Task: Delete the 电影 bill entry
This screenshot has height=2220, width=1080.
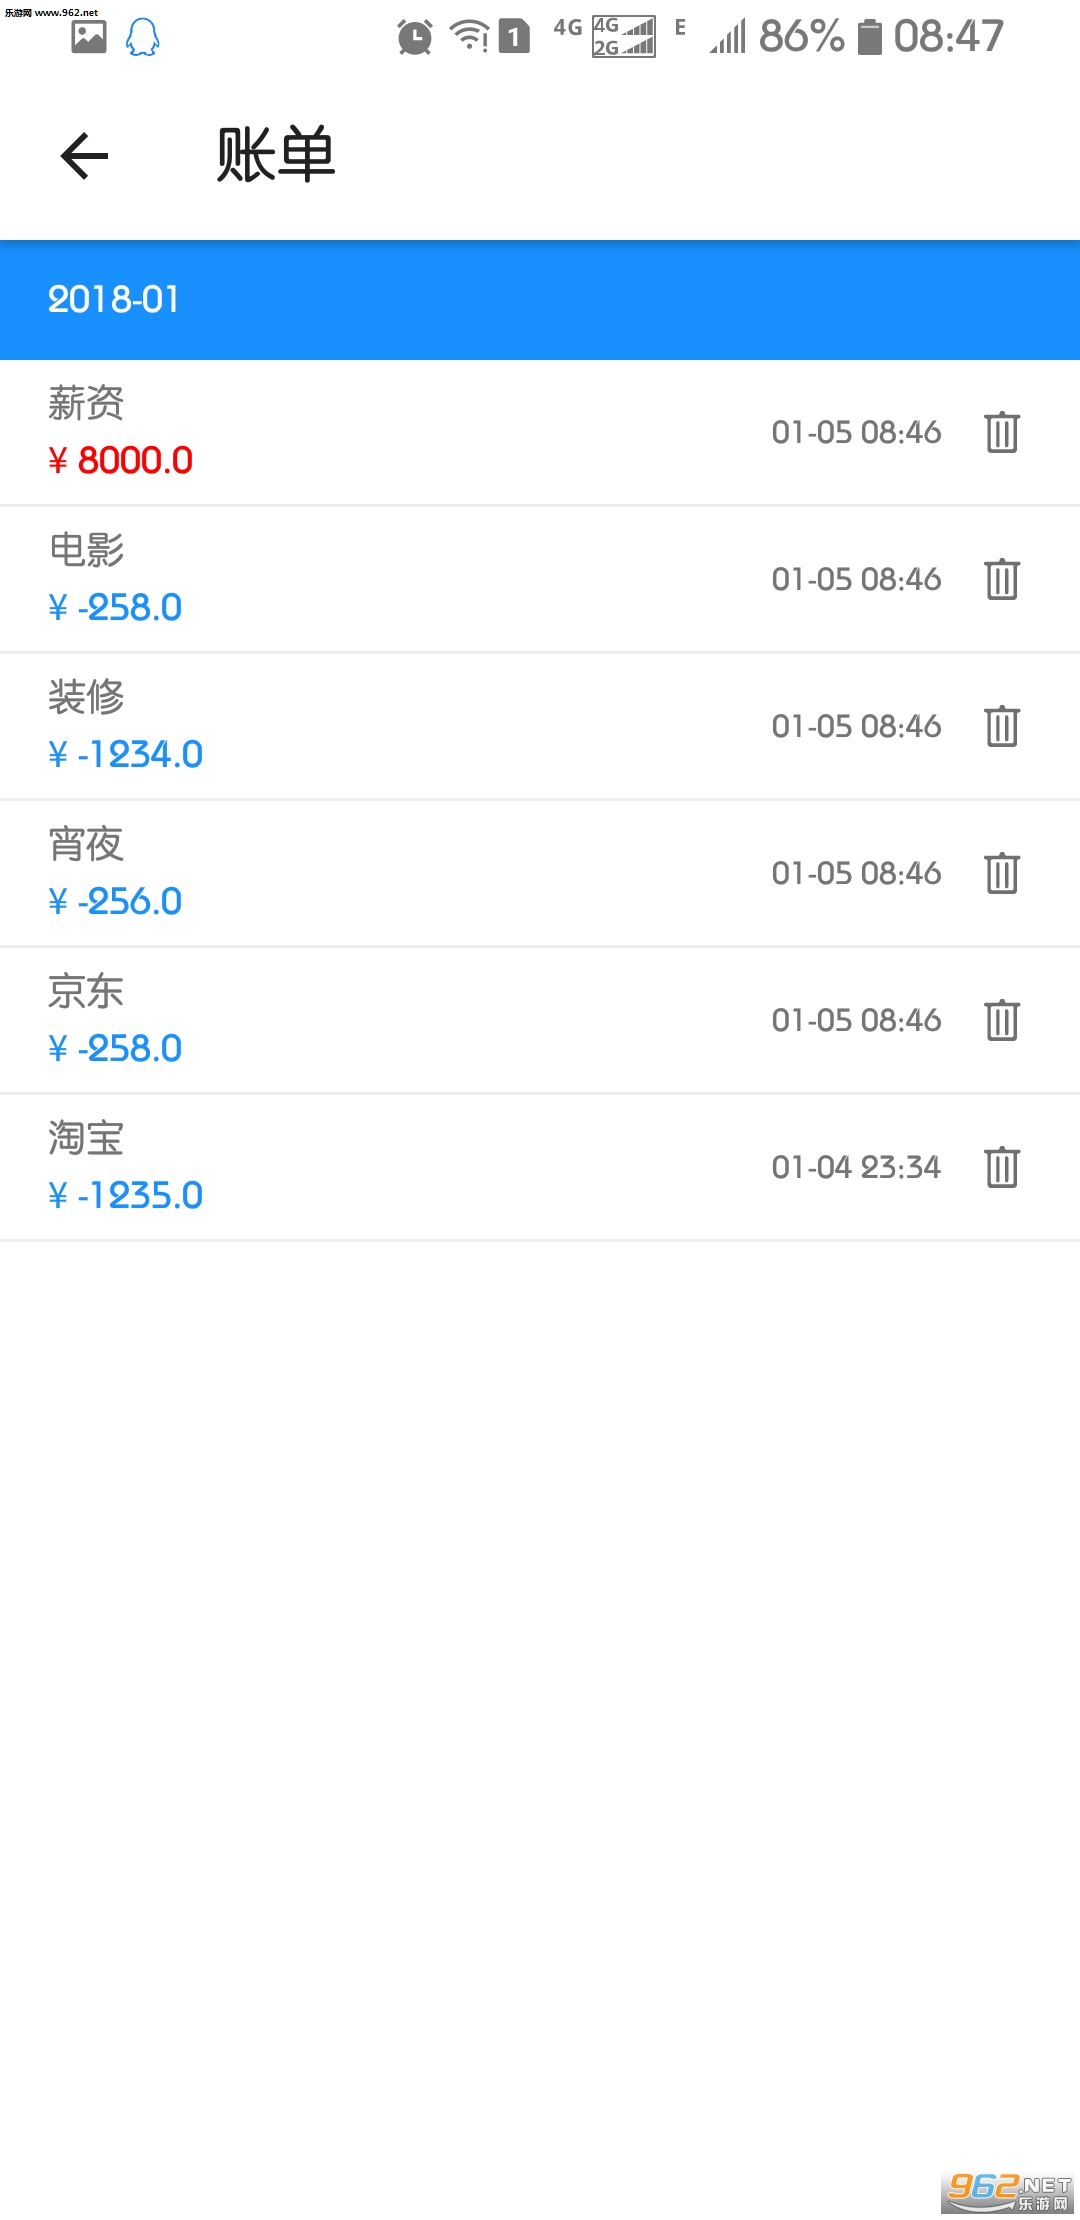Action: (1001, 579)
